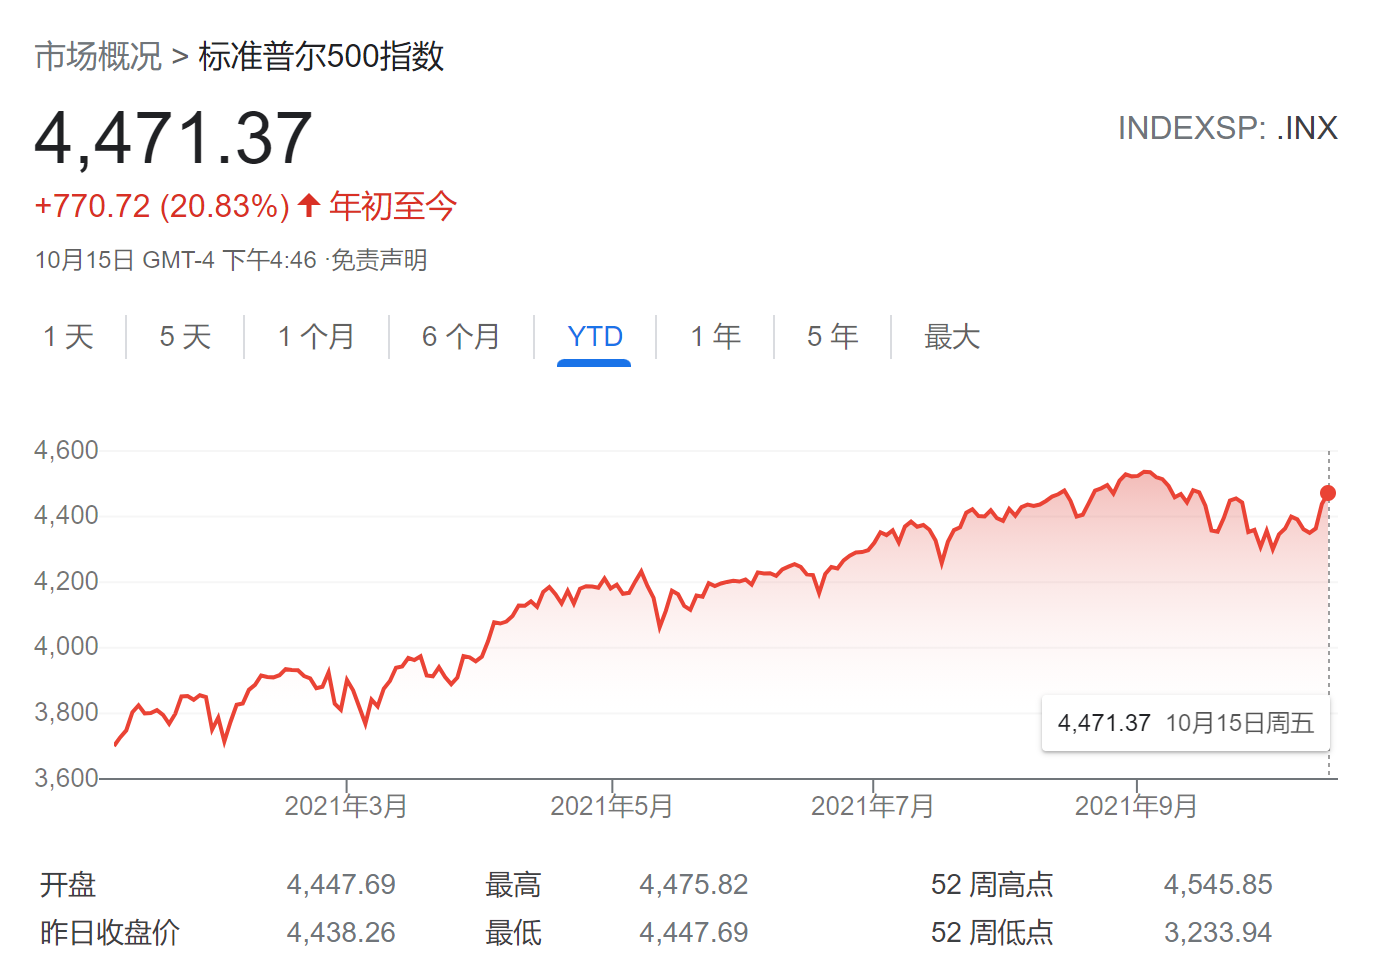
Task: View the 5 年 range tab
Action: [832, 337]
